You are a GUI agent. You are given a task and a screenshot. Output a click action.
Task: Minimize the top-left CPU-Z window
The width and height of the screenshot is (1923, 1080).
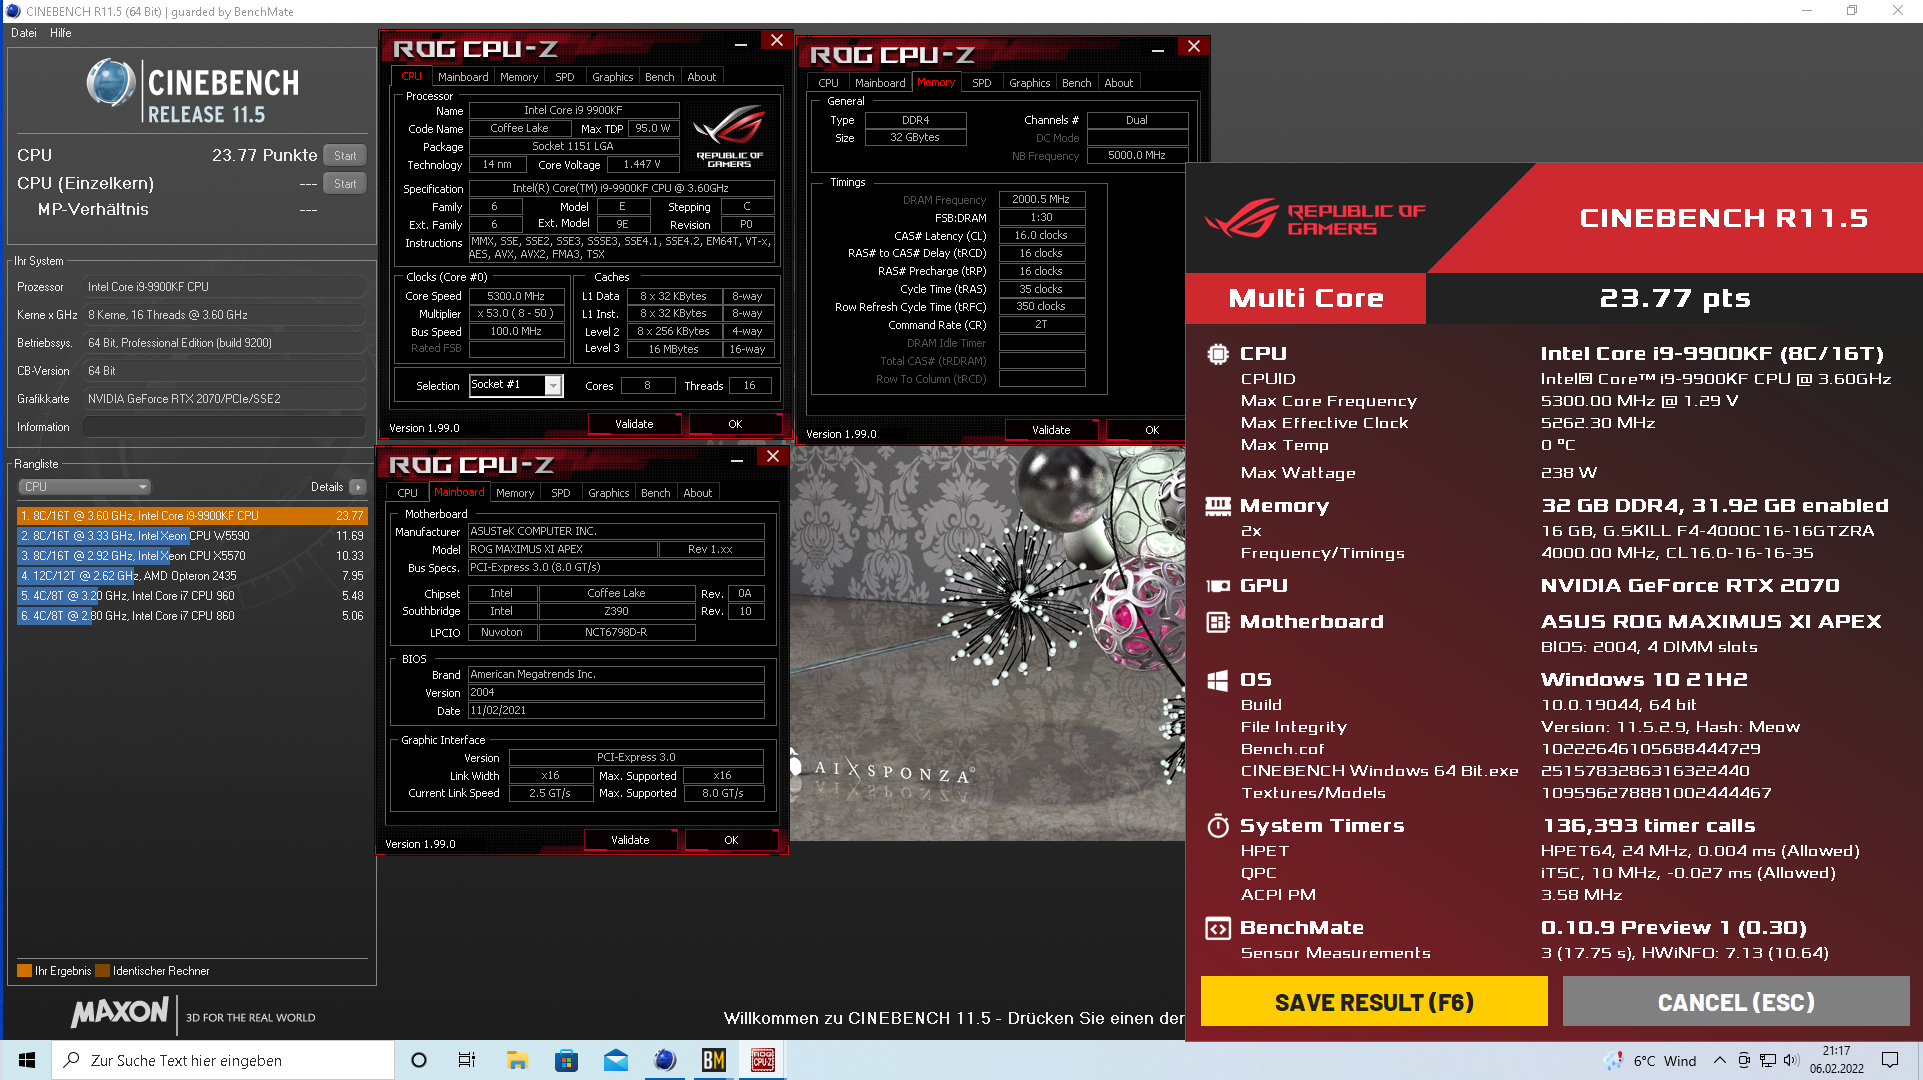pyautogui.click(x=741, y=42)
